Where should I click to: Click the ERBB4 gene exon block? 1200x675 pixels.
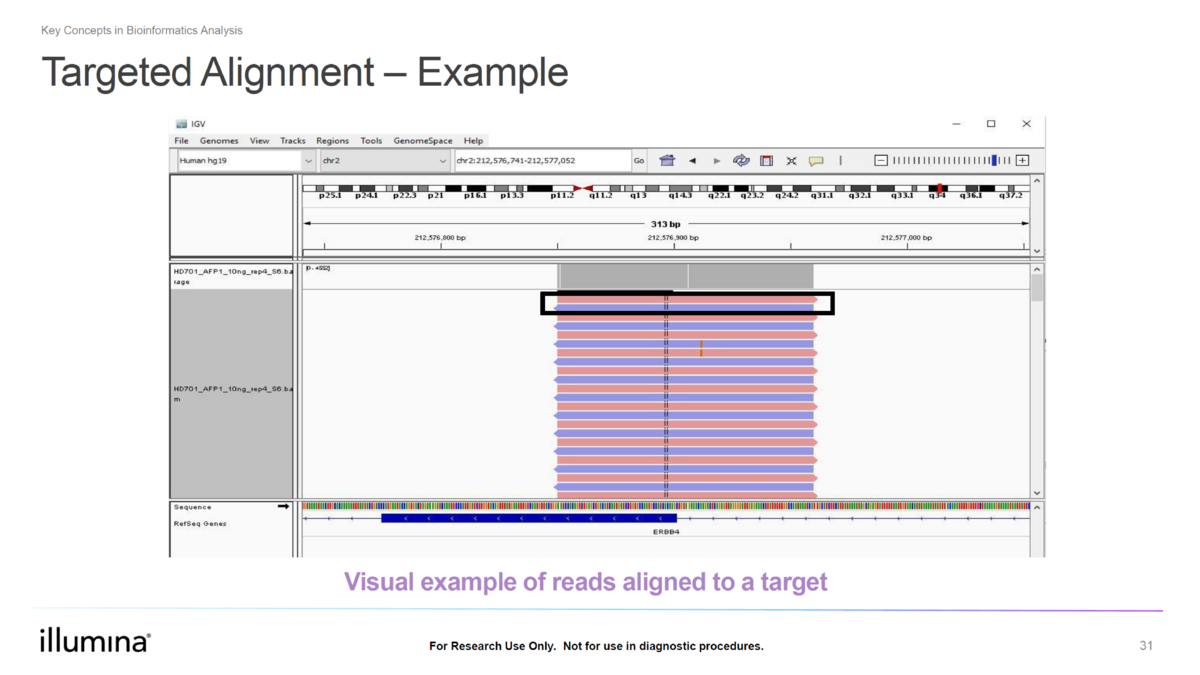click(528, 518)
